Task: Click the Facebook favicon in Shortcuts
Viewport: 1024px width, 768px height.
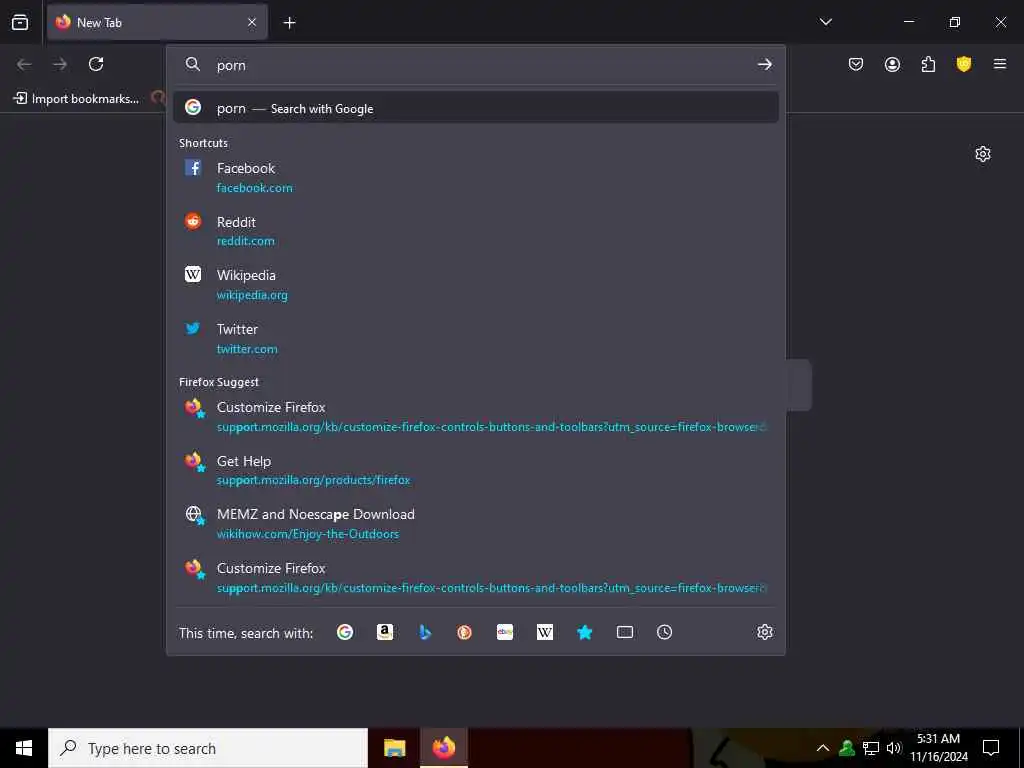Action: pyautogui.click(x=193, y=168)
